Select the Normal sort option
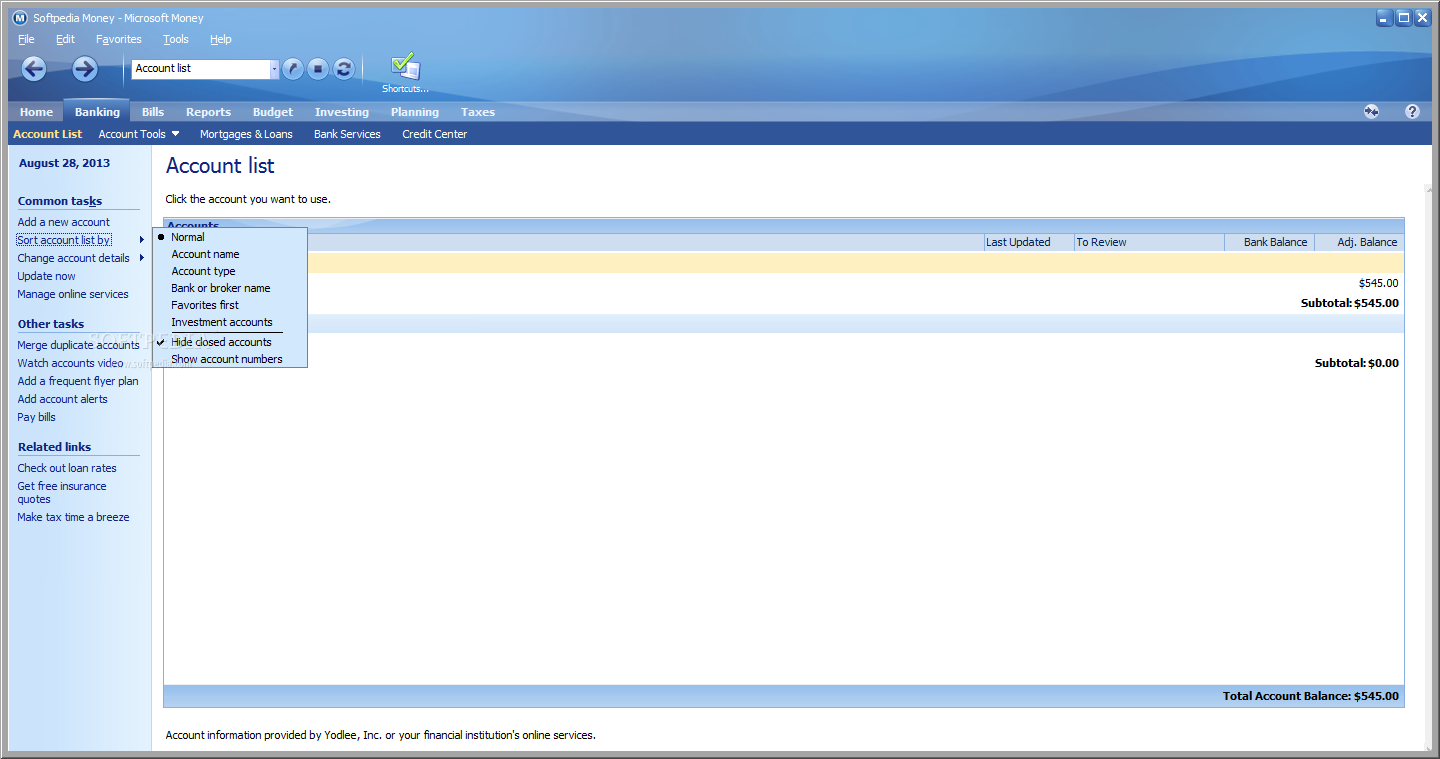This screenshot has width=1440, height=759. pyautogui.click(x=188, y=237)
